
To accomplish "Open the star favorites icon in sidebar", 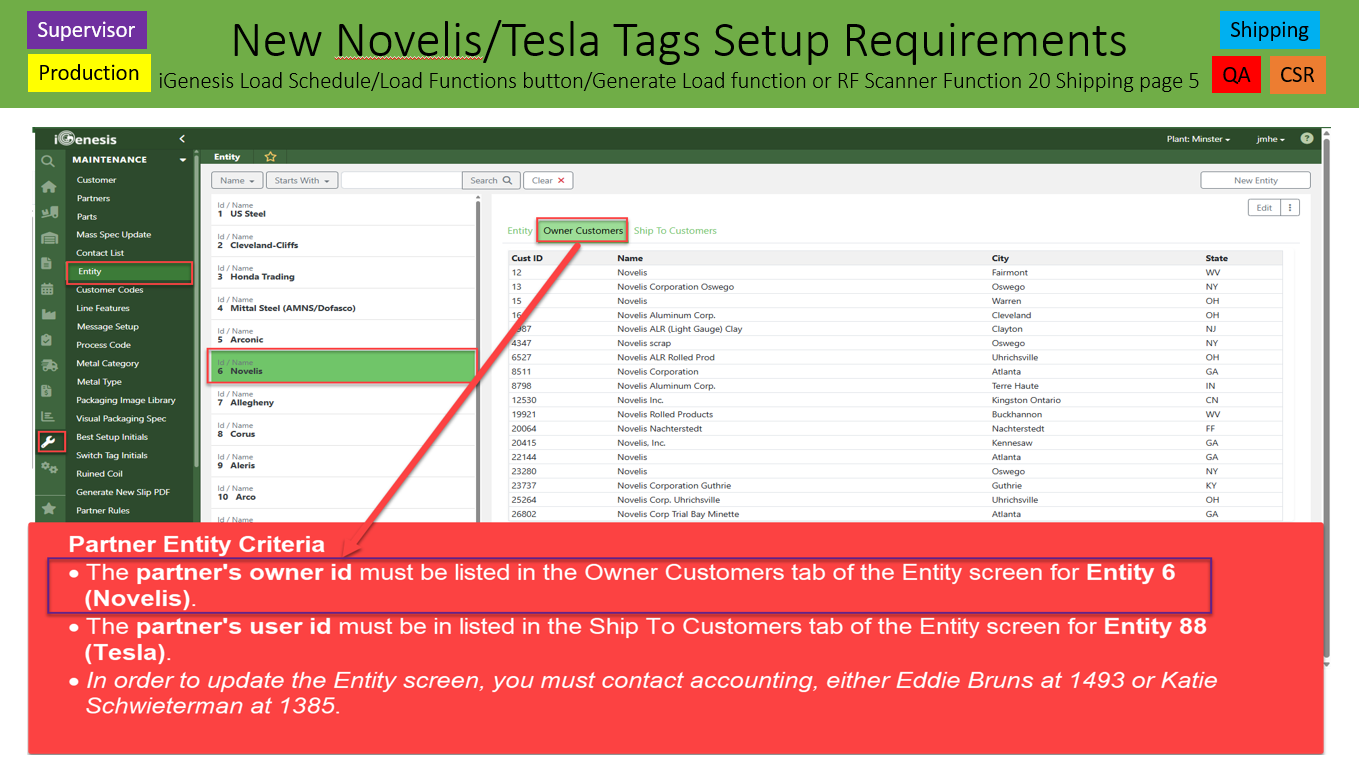I will tap(48, 509).
